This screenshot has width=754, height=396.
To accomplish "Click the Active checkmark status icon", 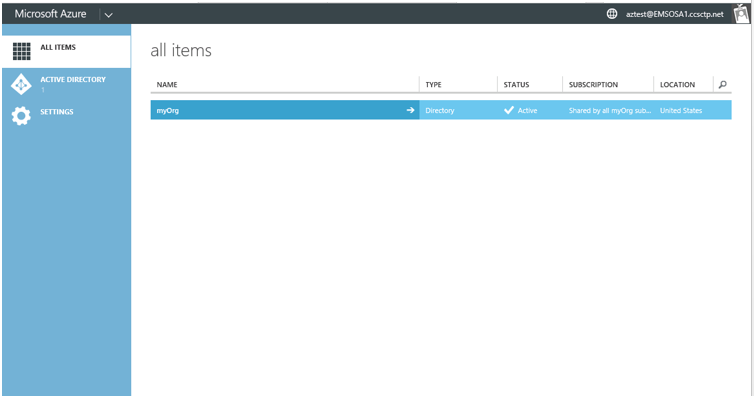I will pos(509,110).
